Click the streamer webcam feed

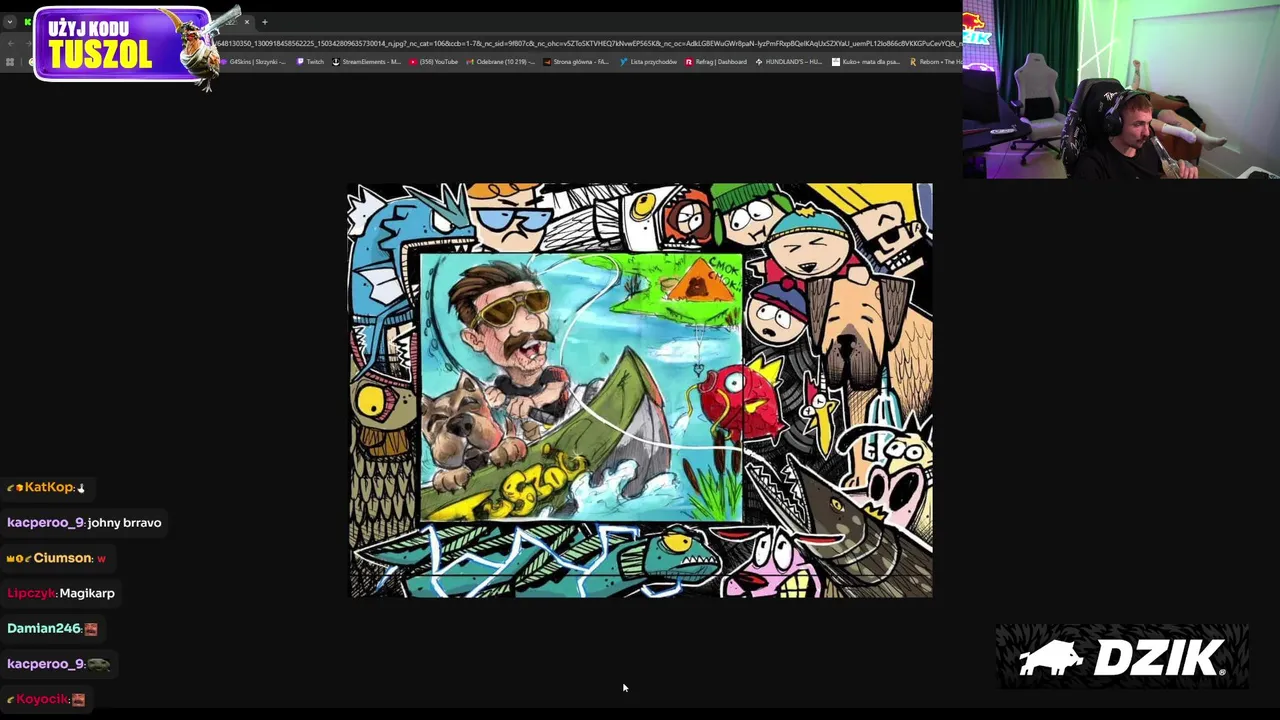(x=1121, y=89)
